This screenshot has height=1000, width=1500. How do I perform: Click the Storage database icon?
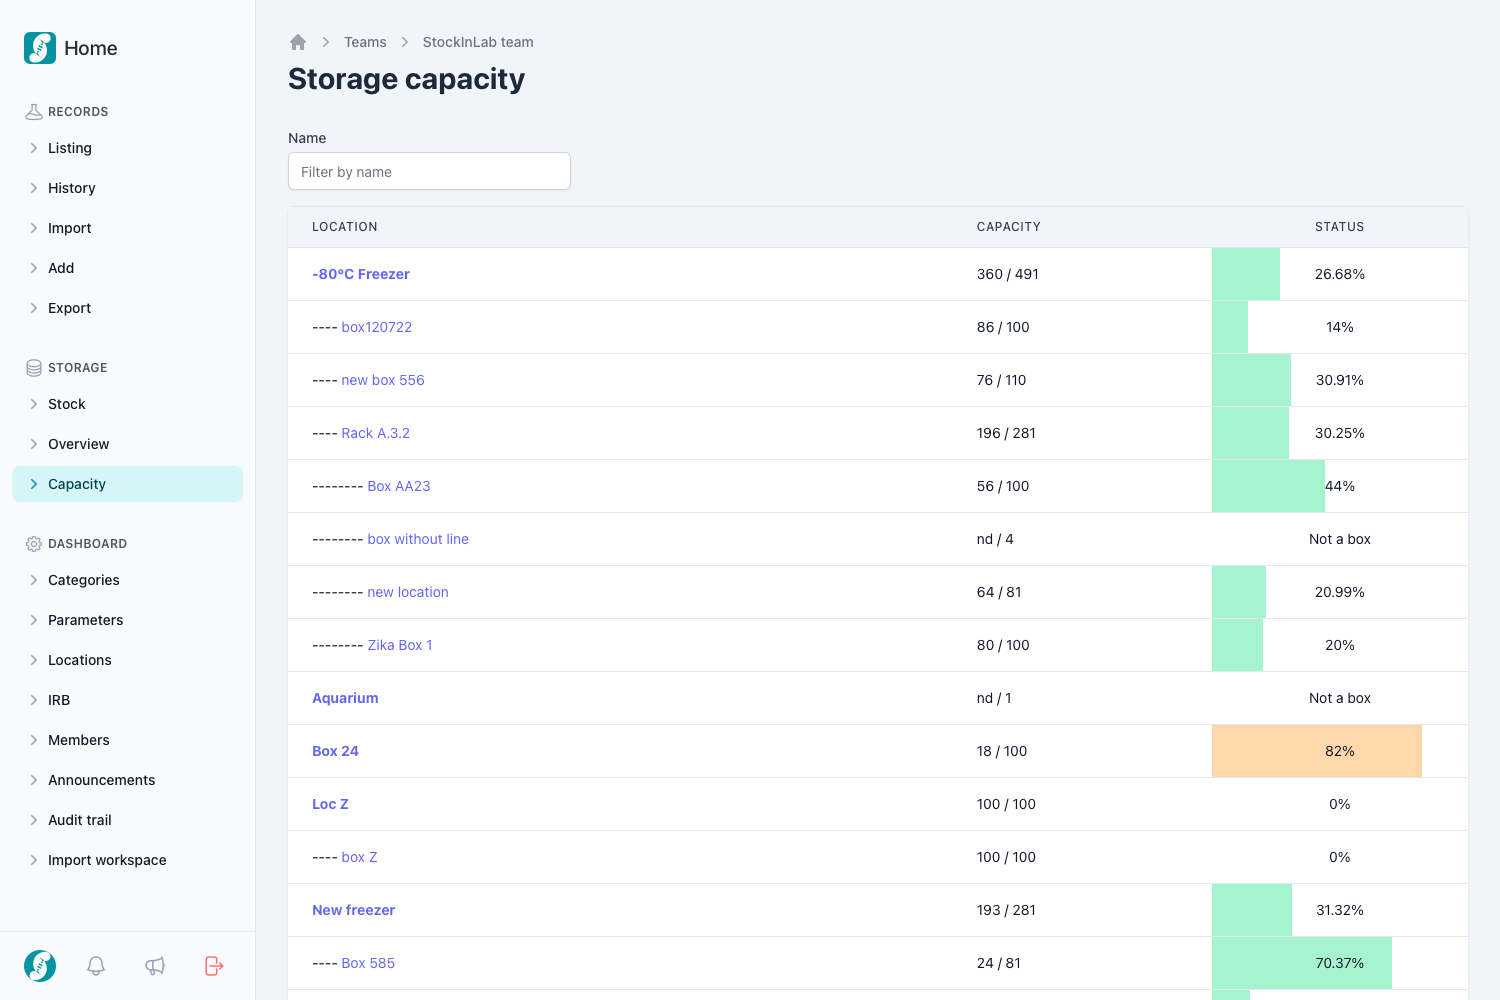coord(34,368)
